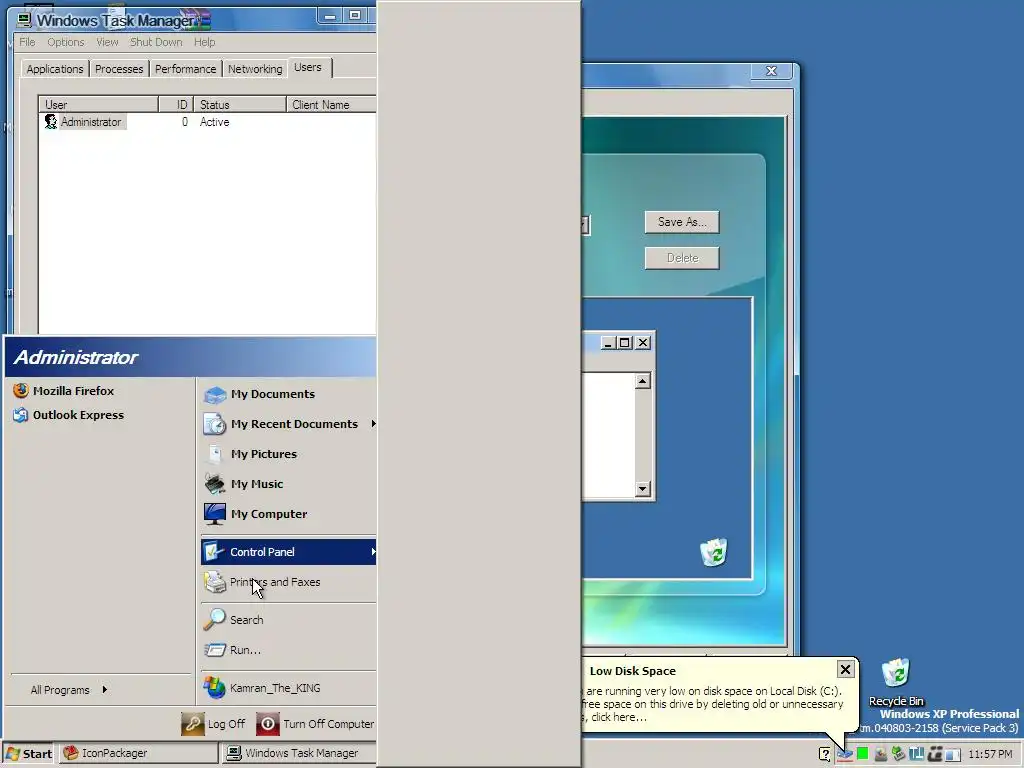
Task: Select the Administrator user icon in Task Manager
Action: [50, 121]
